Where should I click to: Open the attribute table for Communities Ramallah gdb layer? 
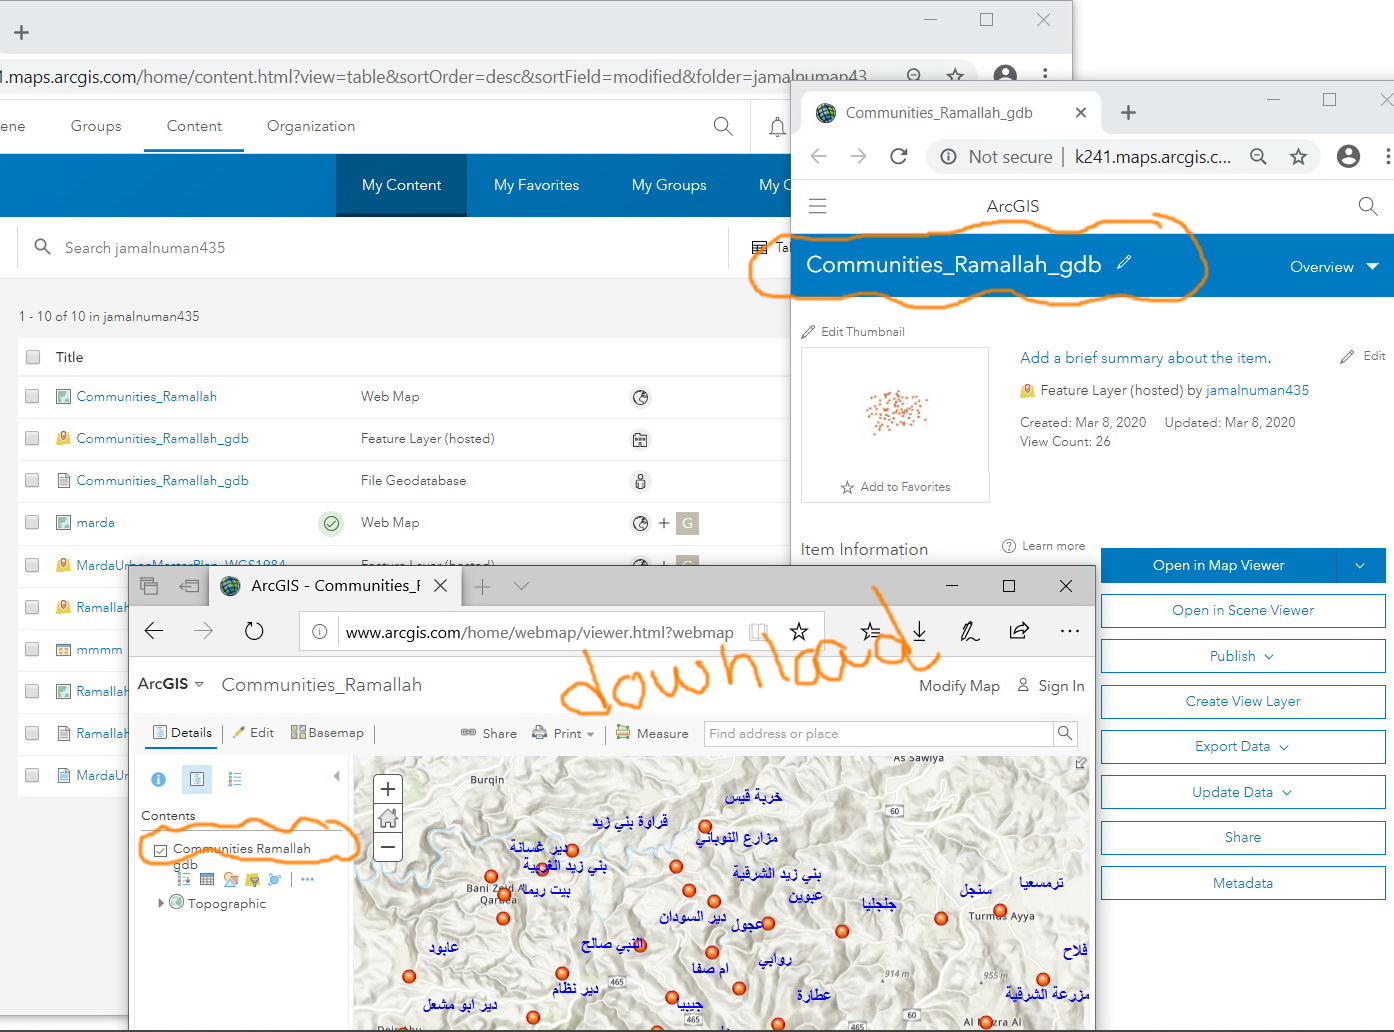(207, 880)
